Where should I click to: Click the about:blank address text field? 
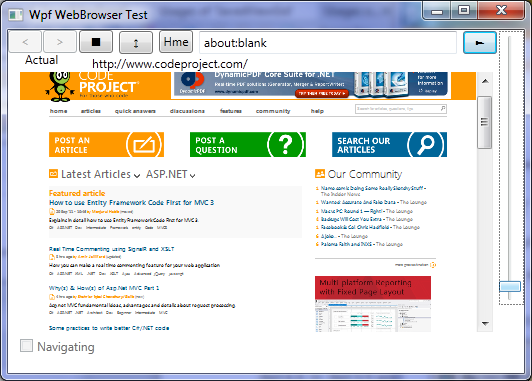click(328, 43)
